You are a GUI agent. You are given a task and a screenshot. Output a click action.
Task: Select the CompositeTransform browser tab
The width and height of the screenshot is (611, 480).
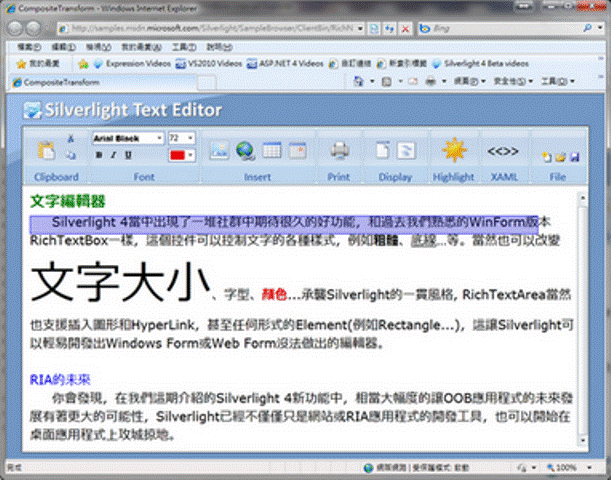pyautogui.click(x=103, y=82)
